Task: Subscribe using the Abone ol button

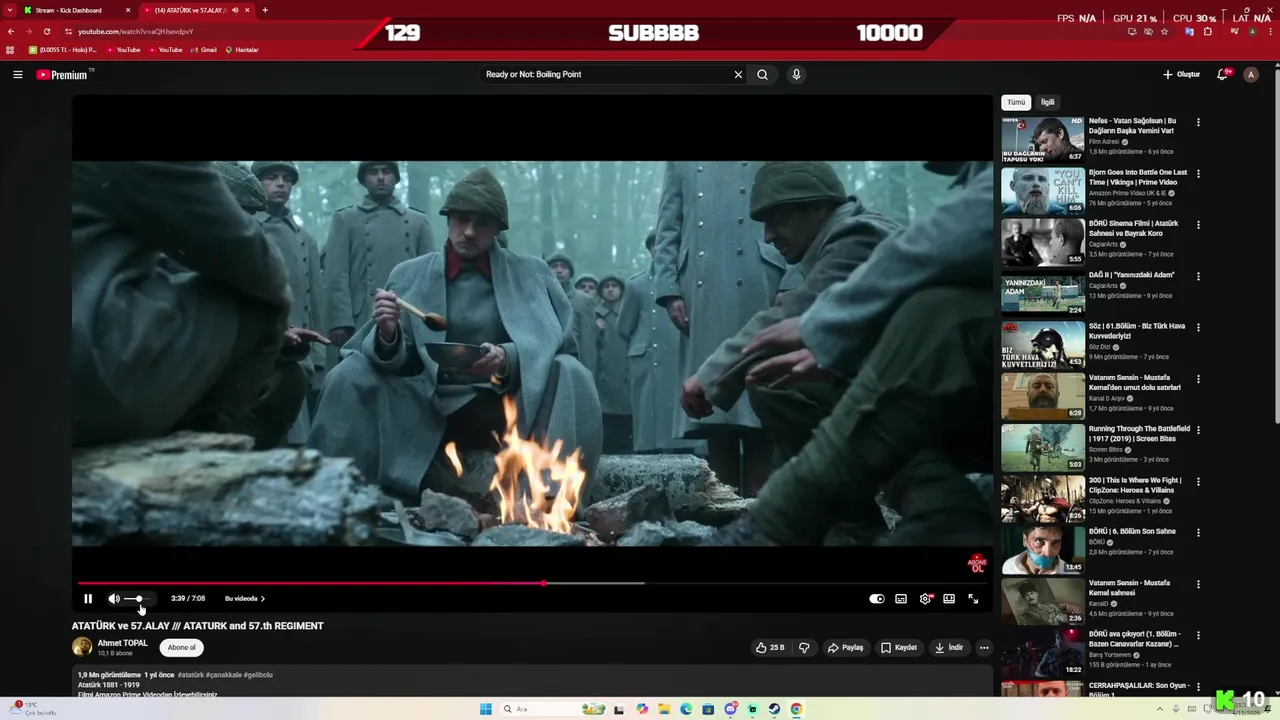Action: (182, 647)
